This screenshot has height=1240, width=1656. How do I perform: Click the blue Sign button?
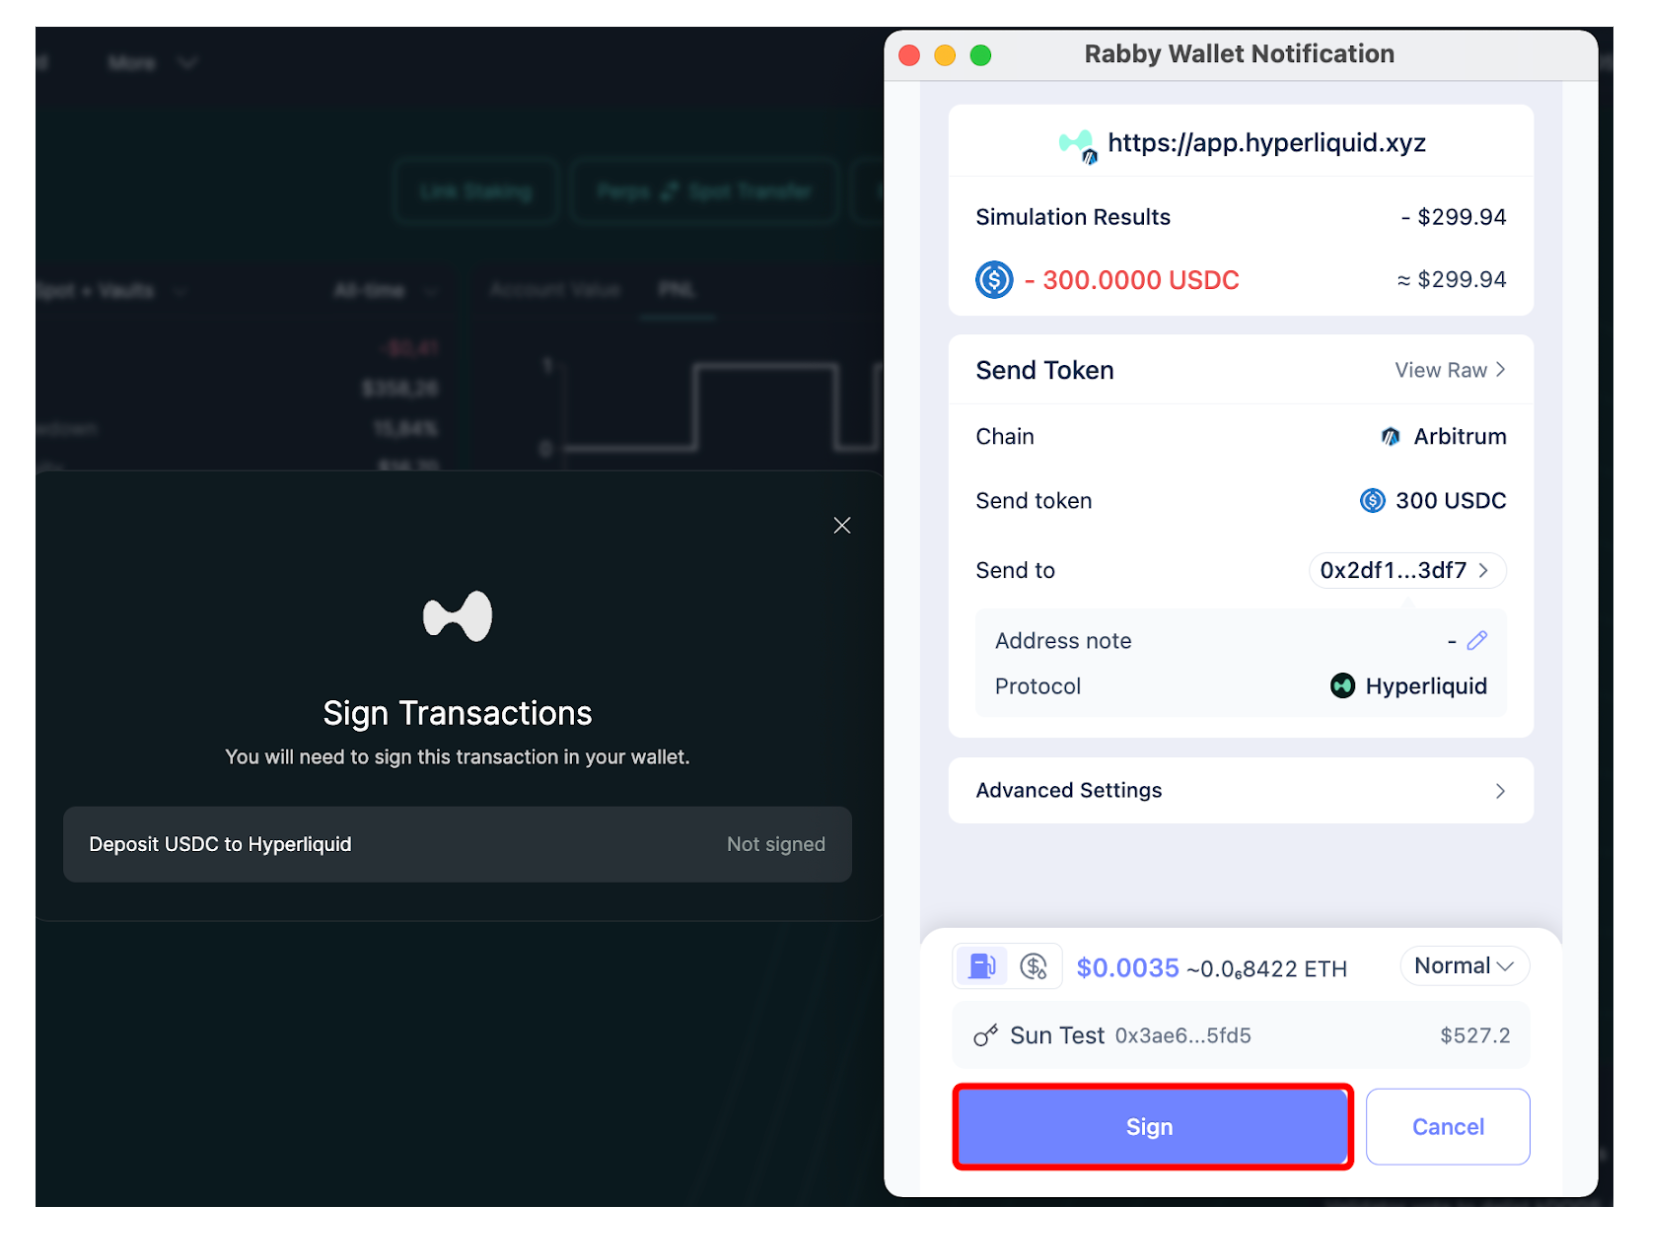(1151, 1126)
